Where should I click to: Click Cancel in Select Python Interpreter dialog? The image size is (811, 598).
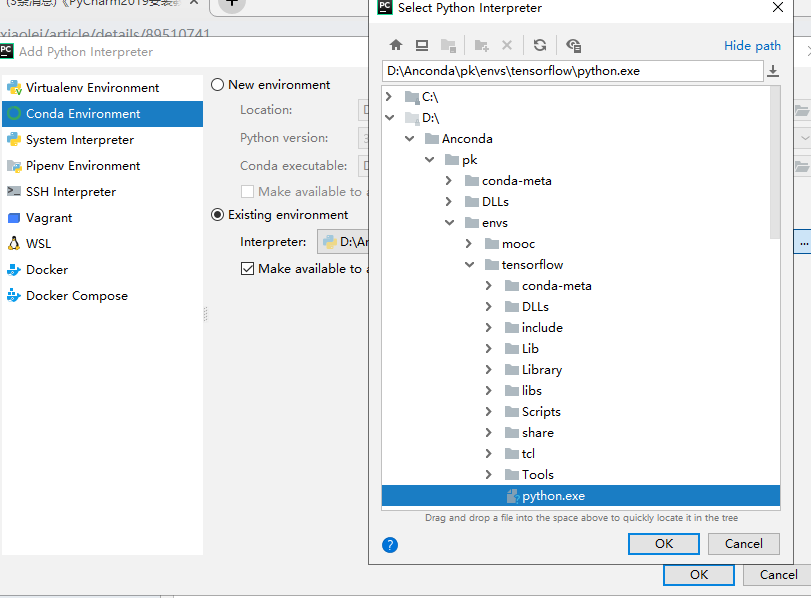tap(743, 544)
